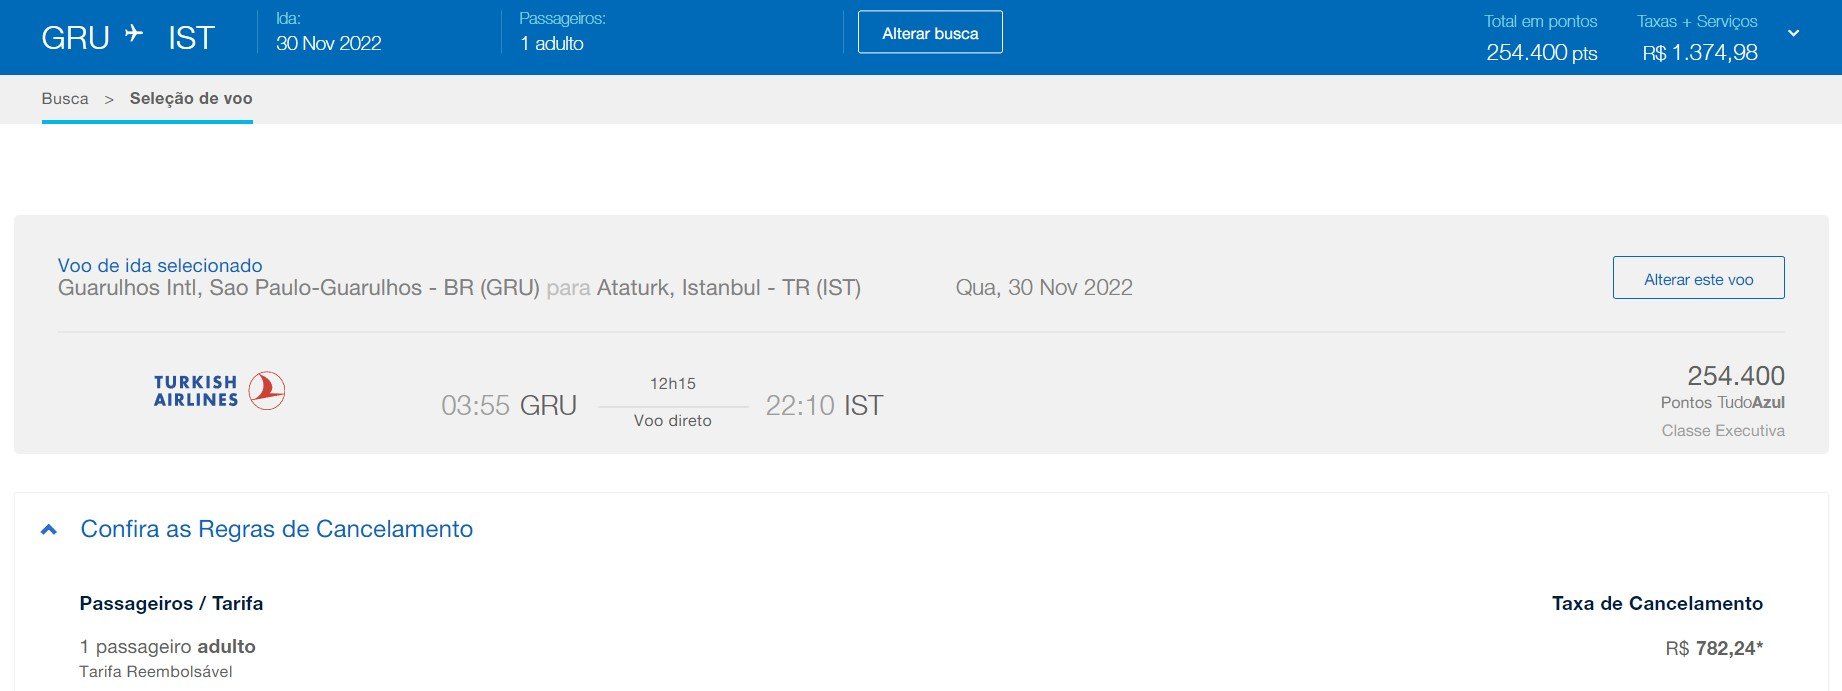This screenshot has width=1842, height=691.
Task: Click the airplane icon between GRU and IST
Action: tap(134, 34)
